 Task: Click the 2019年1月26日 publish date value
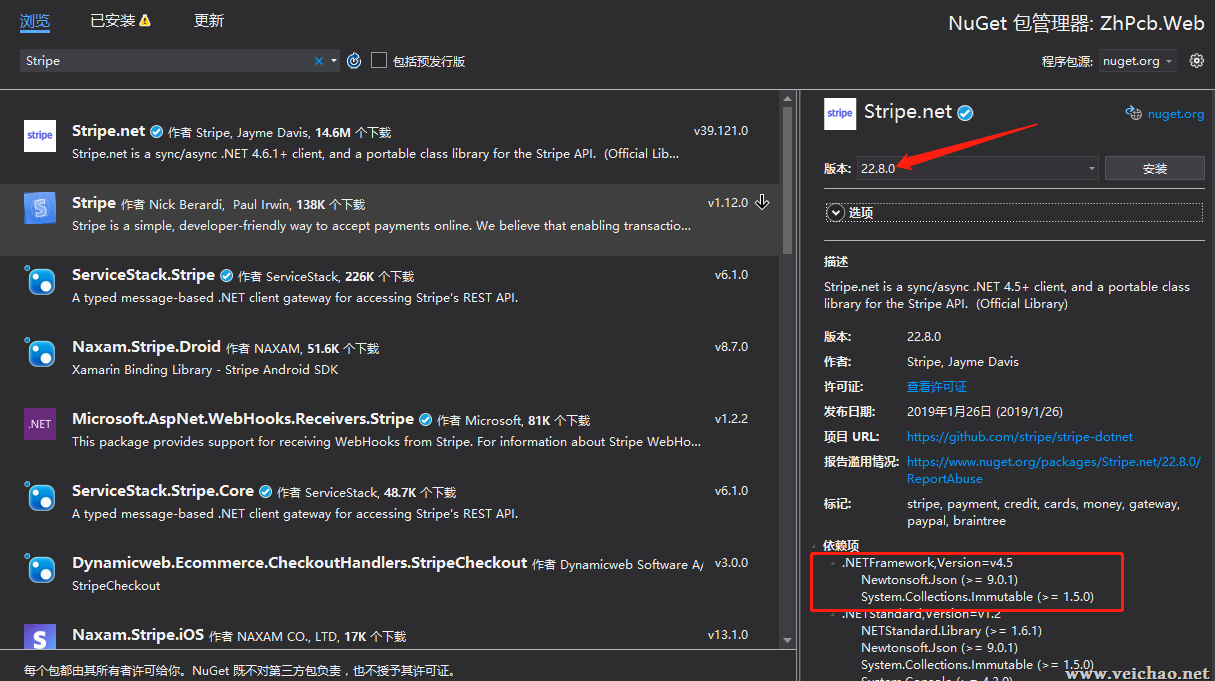983,411
